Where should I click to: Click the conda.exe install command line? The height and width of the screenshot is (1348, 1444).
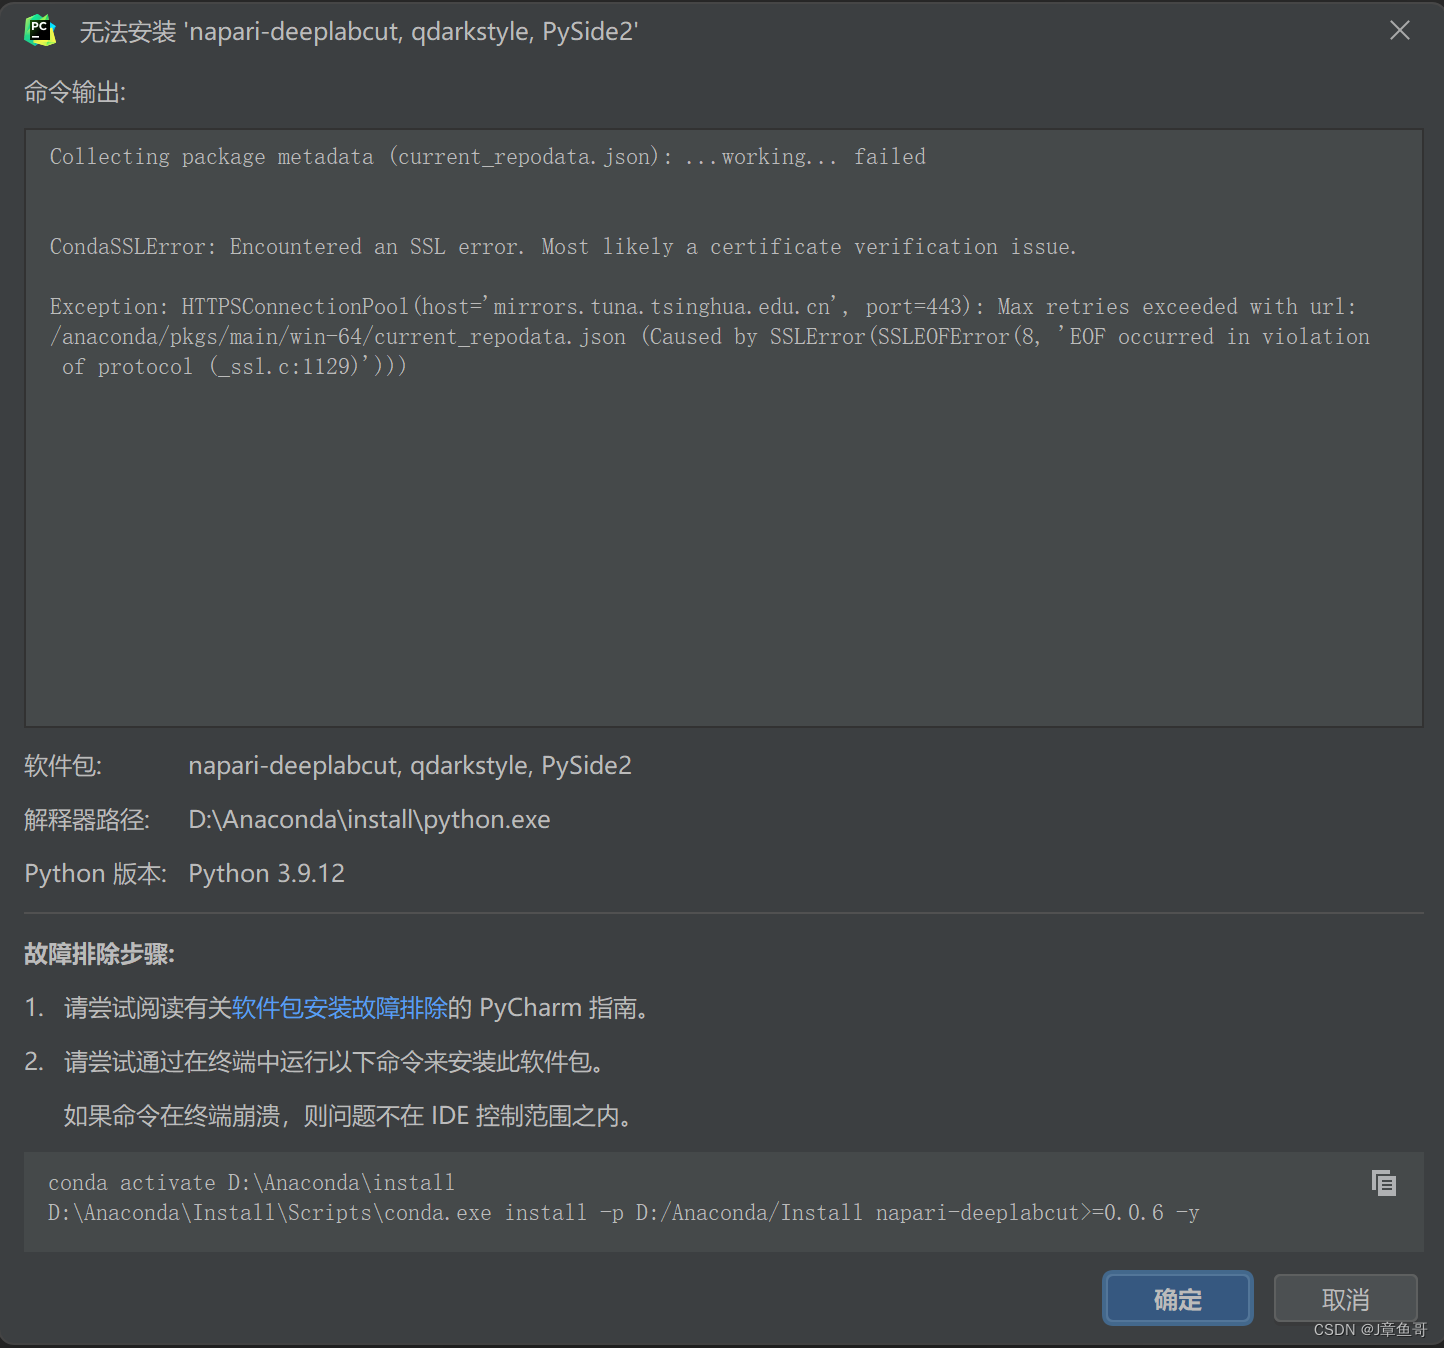coord(624,1213)
